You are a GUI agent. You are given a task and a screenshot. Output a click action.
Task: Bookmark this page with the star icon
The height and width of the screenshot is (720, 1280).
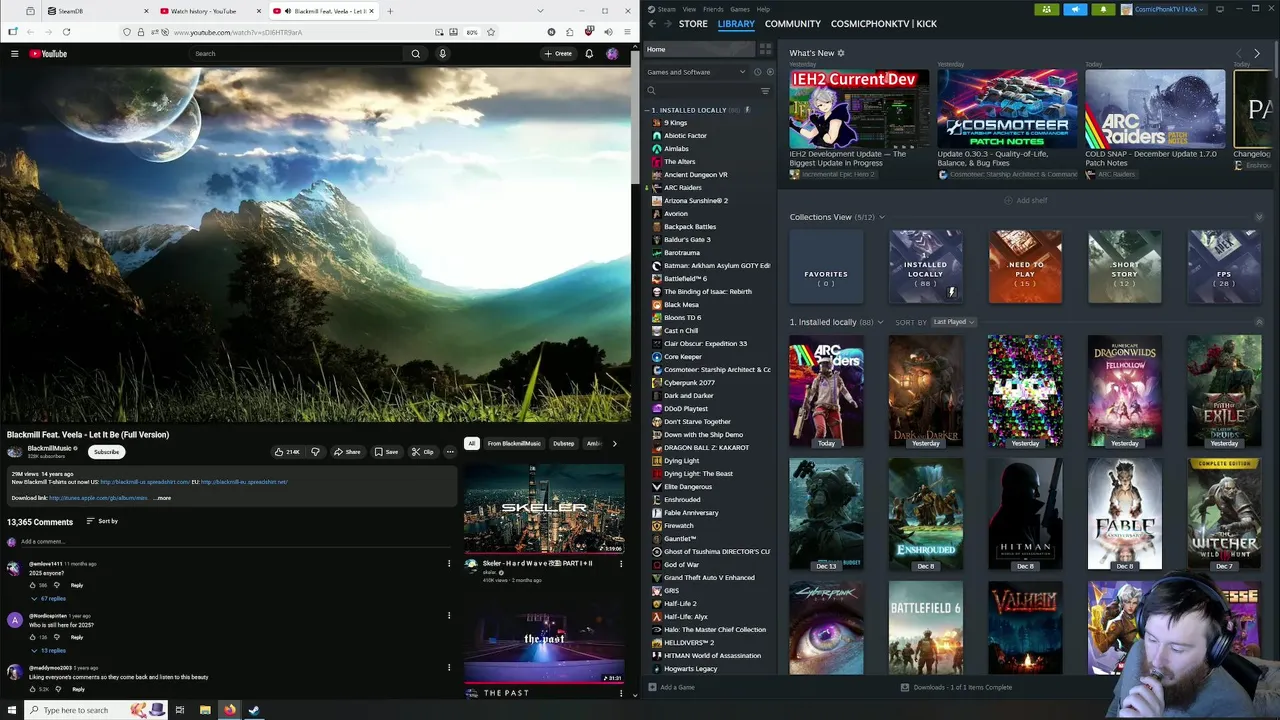tap(491, 32)
